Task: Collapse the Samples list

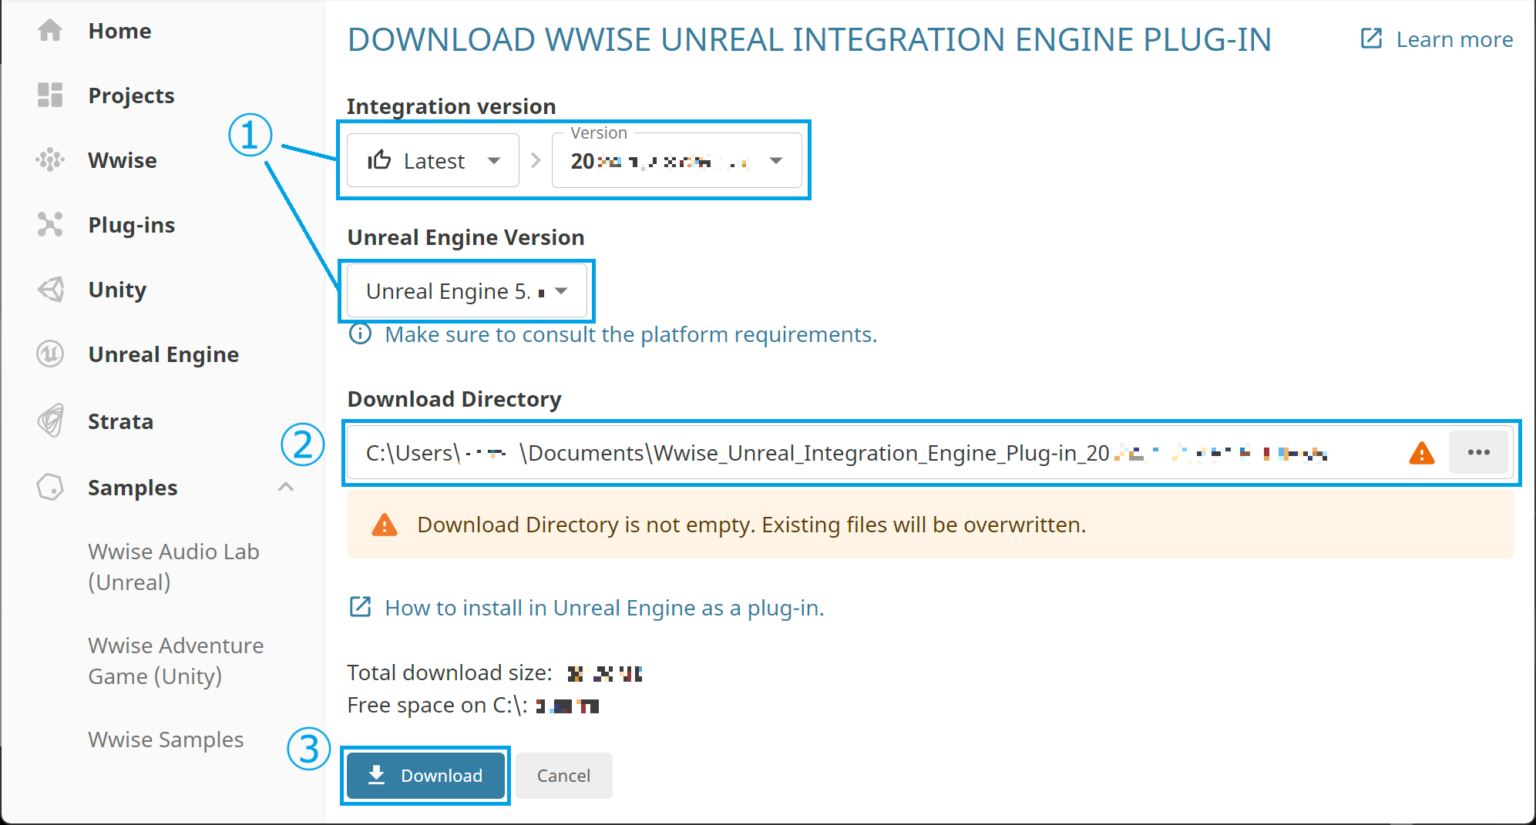Action: [x=285, y=487]
